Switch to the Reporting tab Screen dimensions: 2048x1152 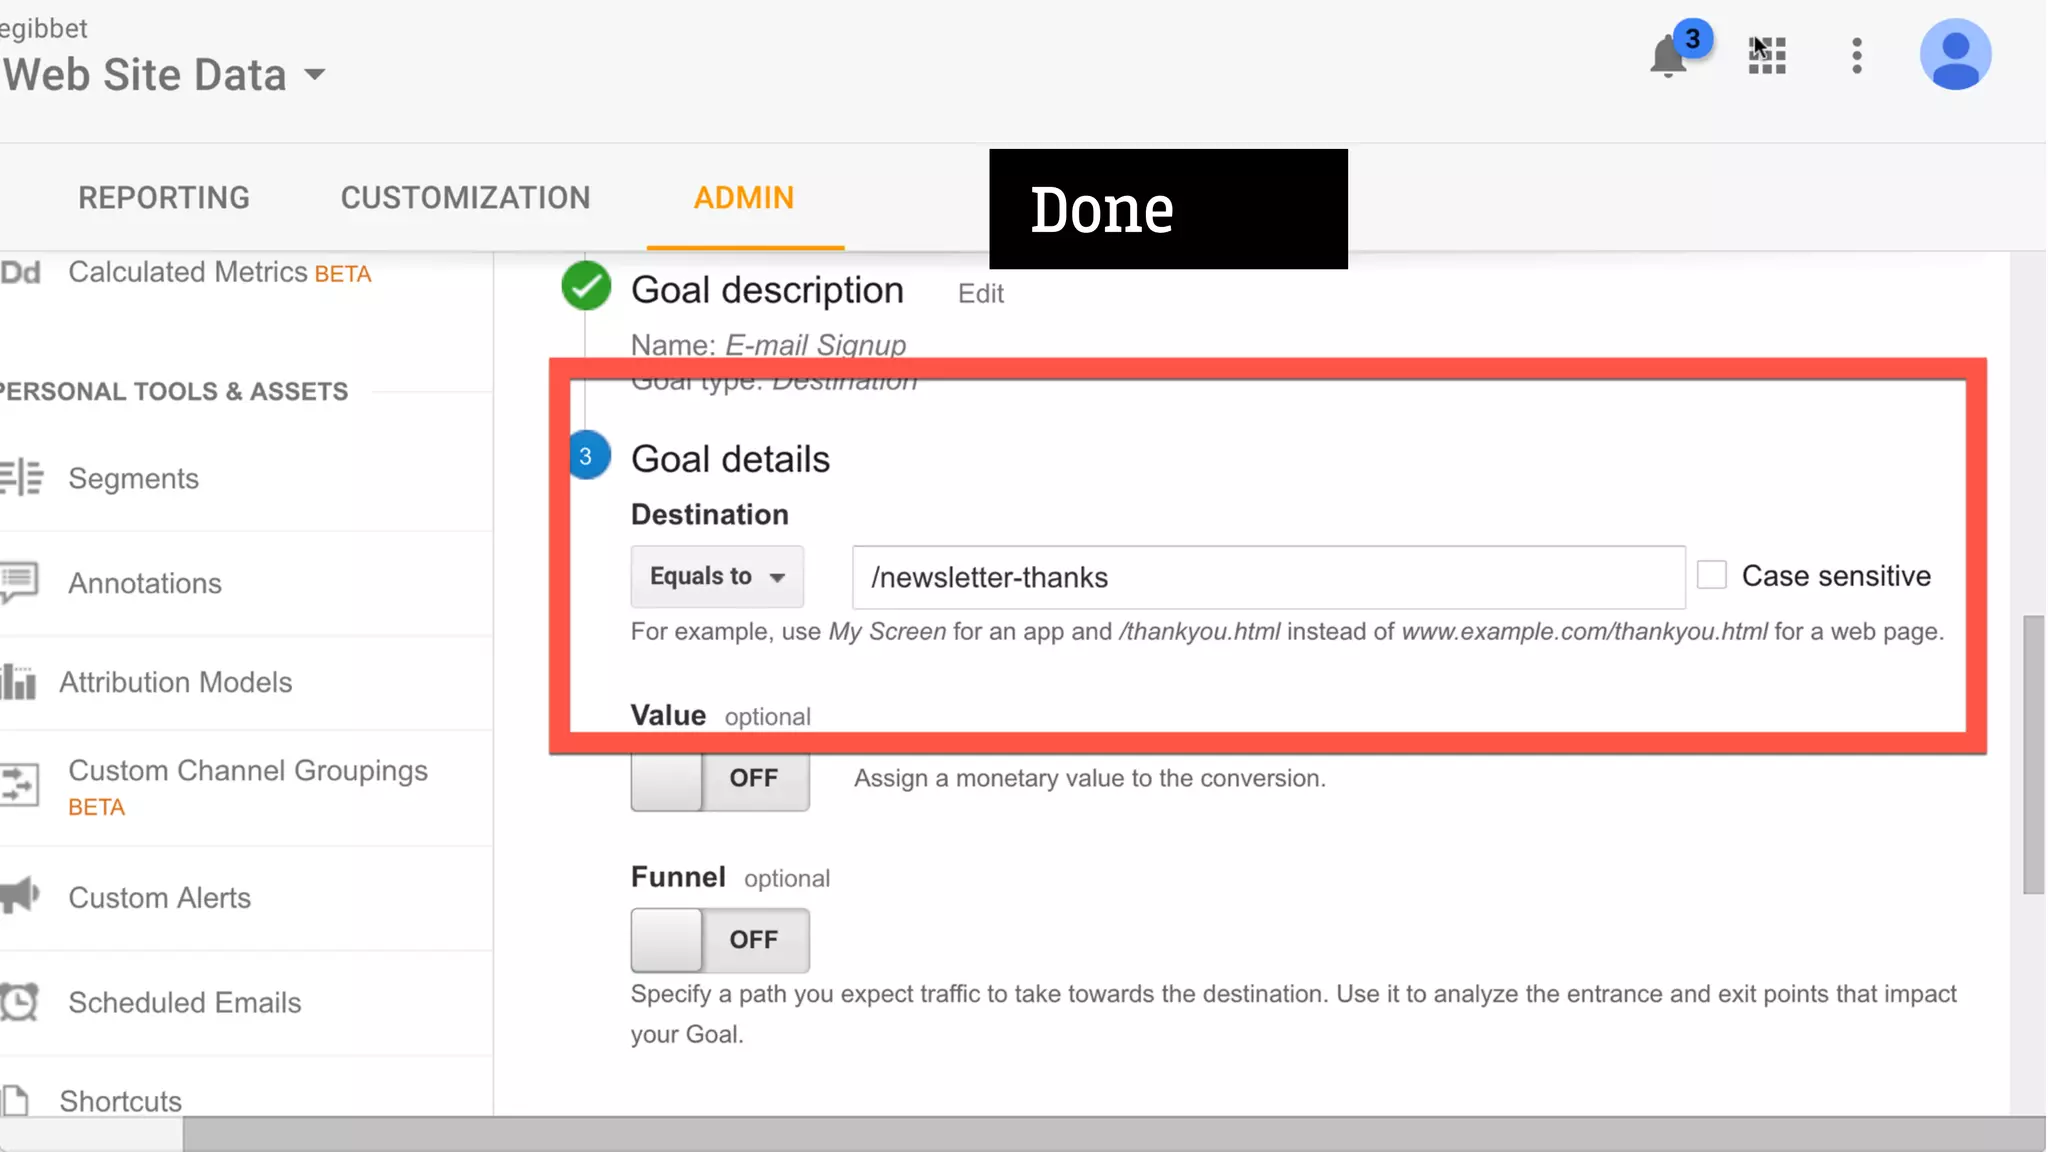pyautogui.click(x=164, y=198)
